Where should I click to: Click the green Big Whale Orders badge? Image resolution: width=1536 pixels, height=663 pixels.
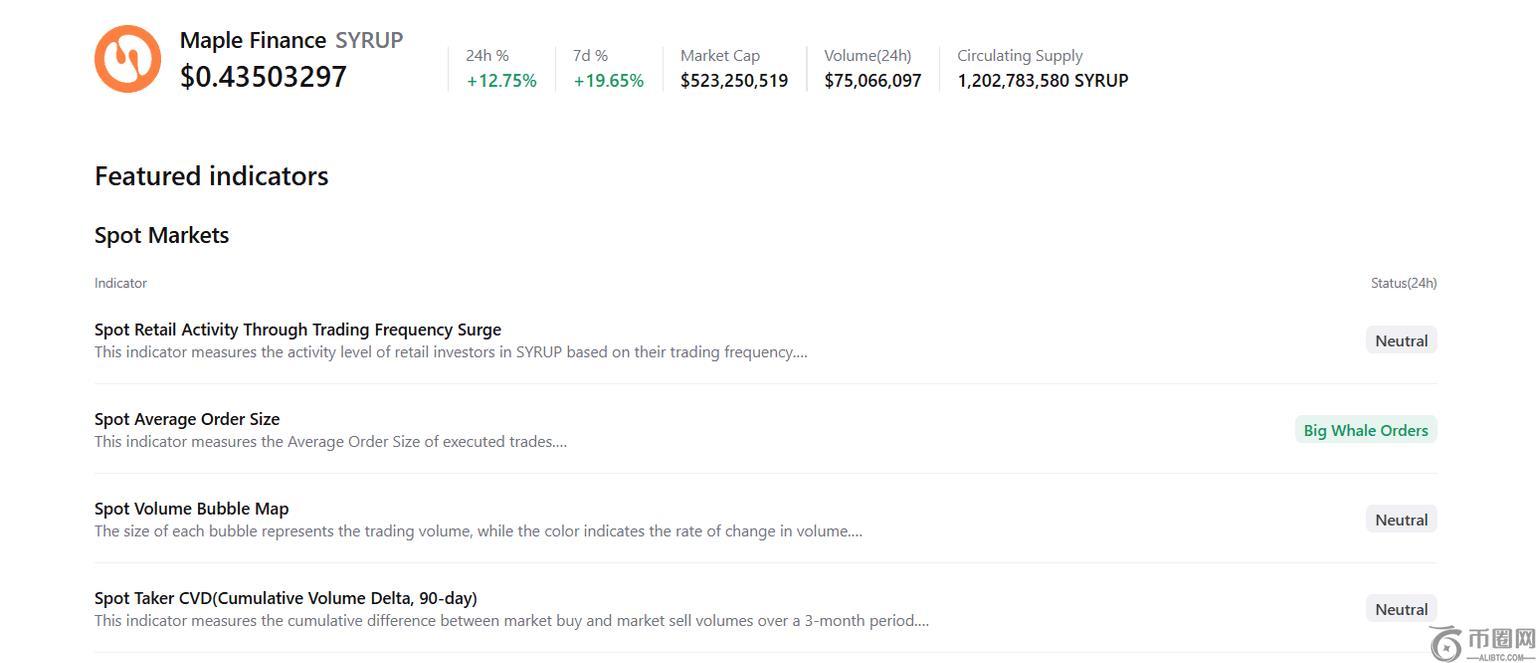coord(1365,430)
